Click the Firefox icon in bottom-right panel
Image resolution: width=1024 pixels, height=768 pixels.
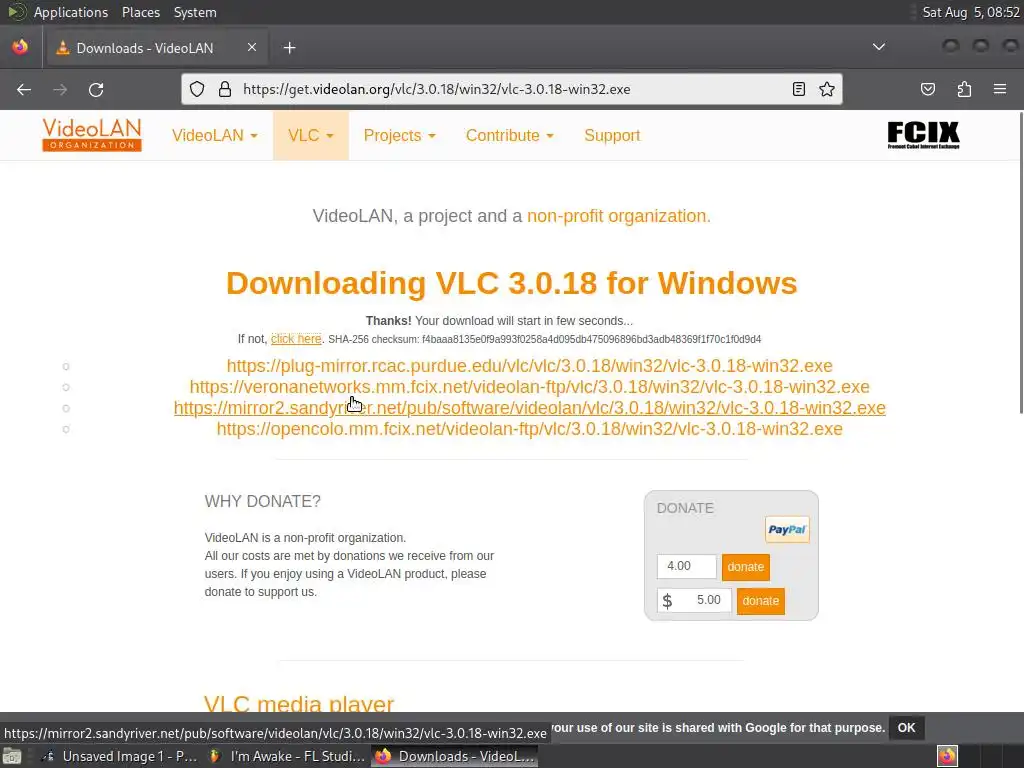[x=947, y=756]
